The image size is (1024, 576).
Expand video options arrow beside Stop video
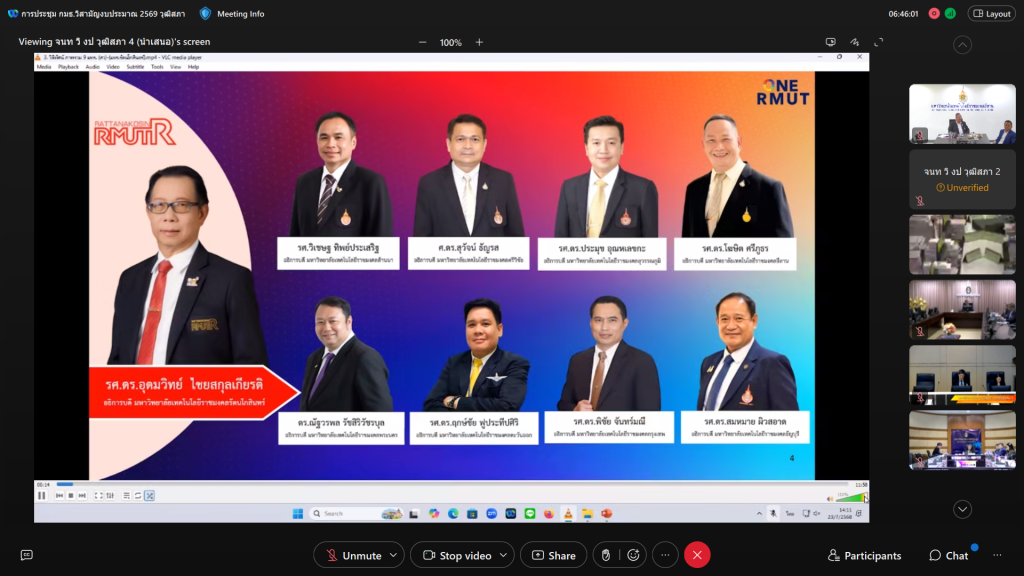[504, 555]
